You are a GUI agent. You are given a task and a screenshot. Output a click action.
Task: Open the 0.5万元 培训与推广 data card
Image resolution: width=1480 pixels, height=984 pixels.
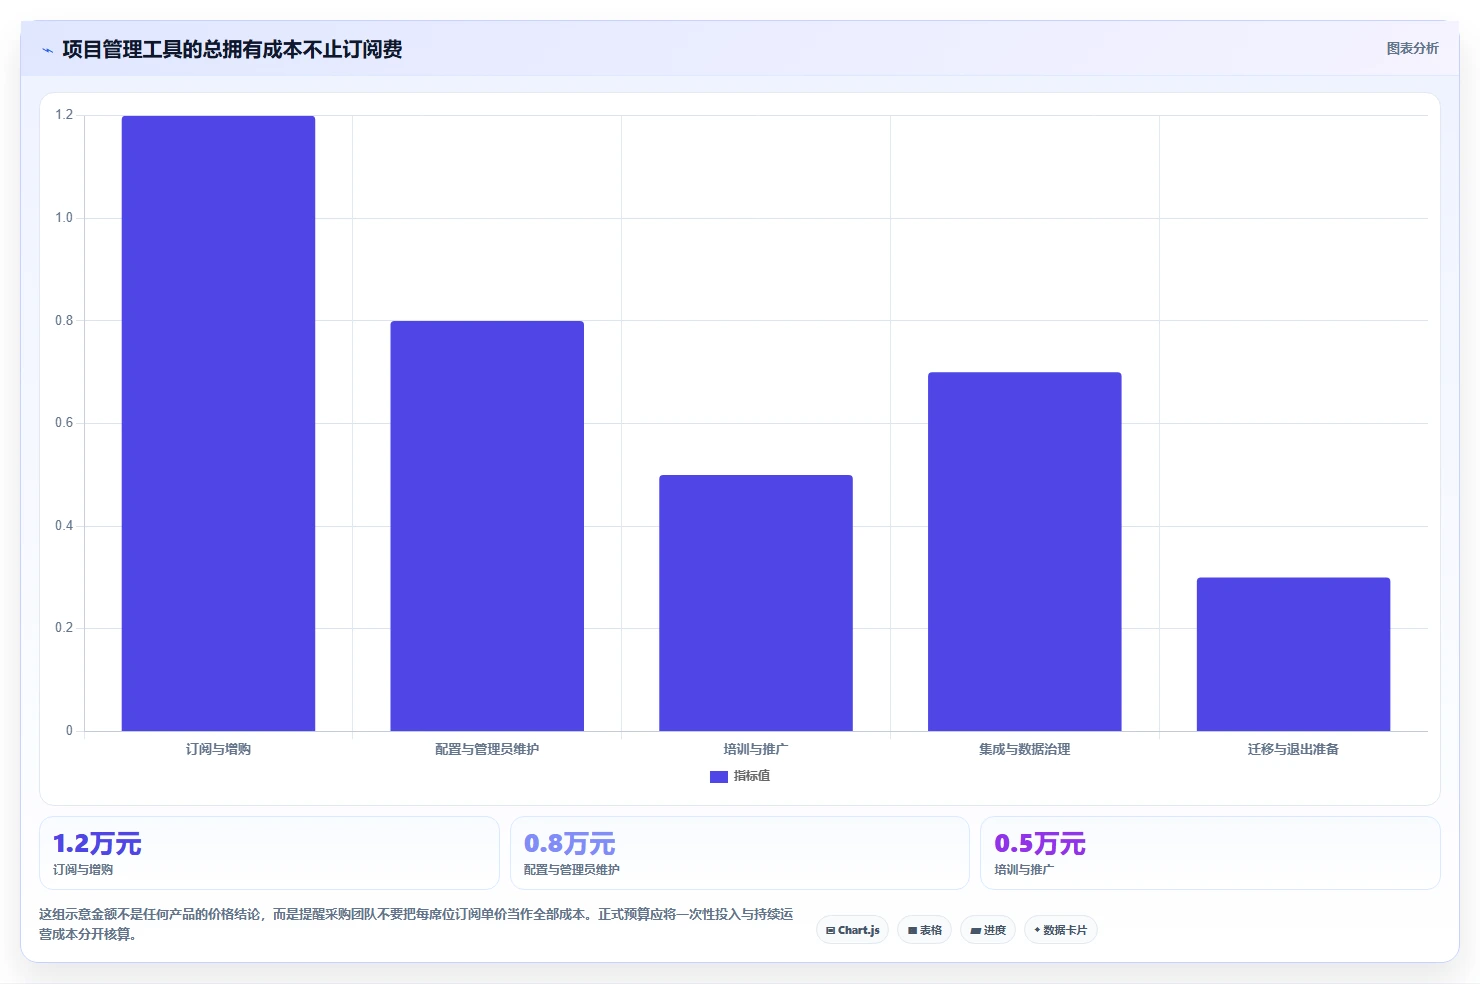point(1210,853)
